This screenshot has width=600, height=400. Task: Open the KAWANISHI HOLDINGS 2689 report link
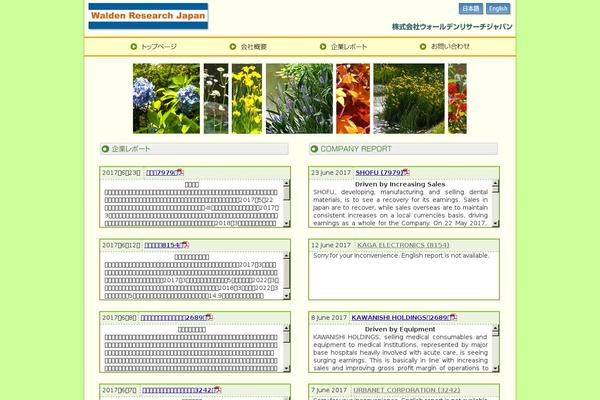[x=400, y=318]
